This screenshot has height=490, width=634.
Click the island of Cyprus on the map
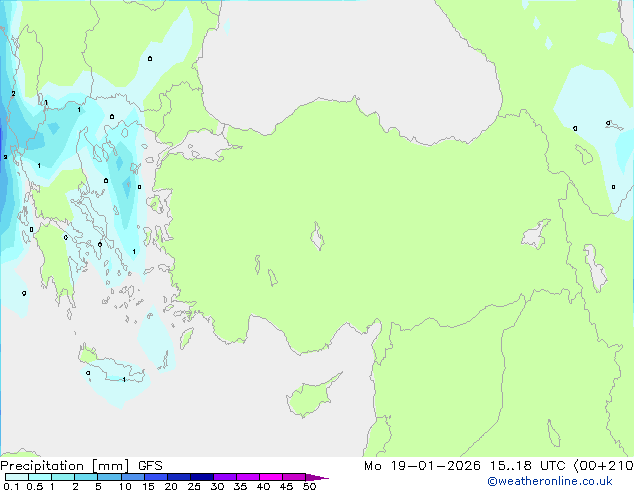[x=309, y=397]
